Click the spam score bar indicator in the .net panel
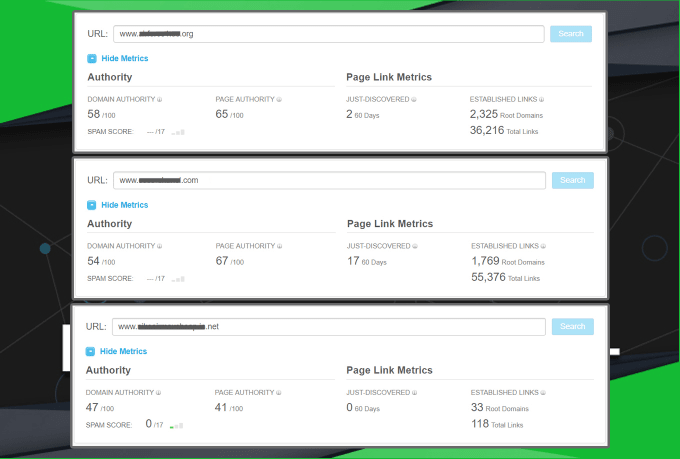 177,425
